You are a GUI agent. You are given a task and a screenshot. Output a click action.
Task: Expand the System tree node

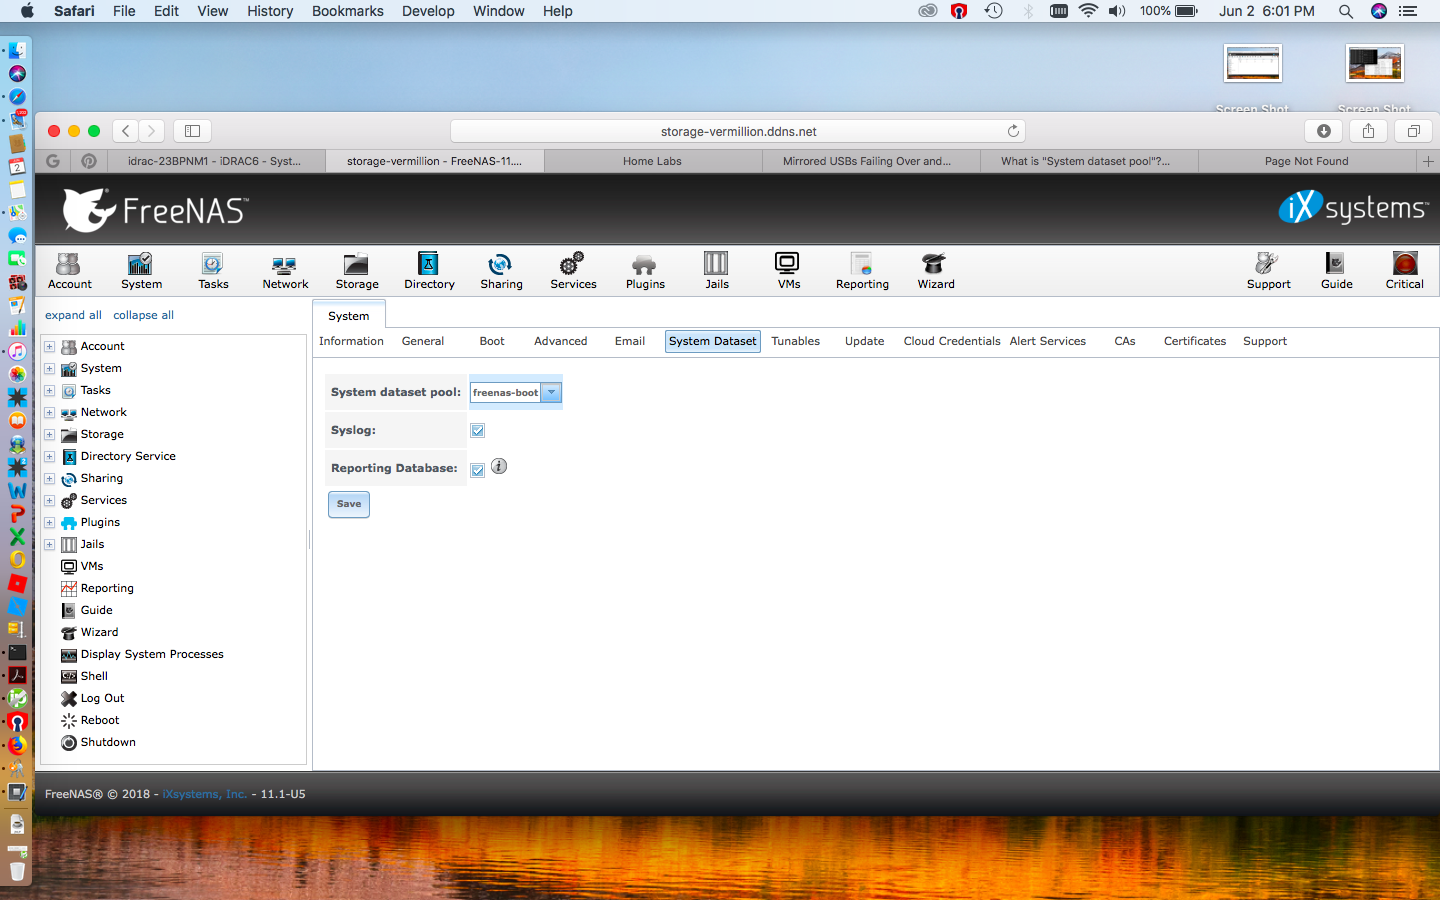tap(49, 368)
